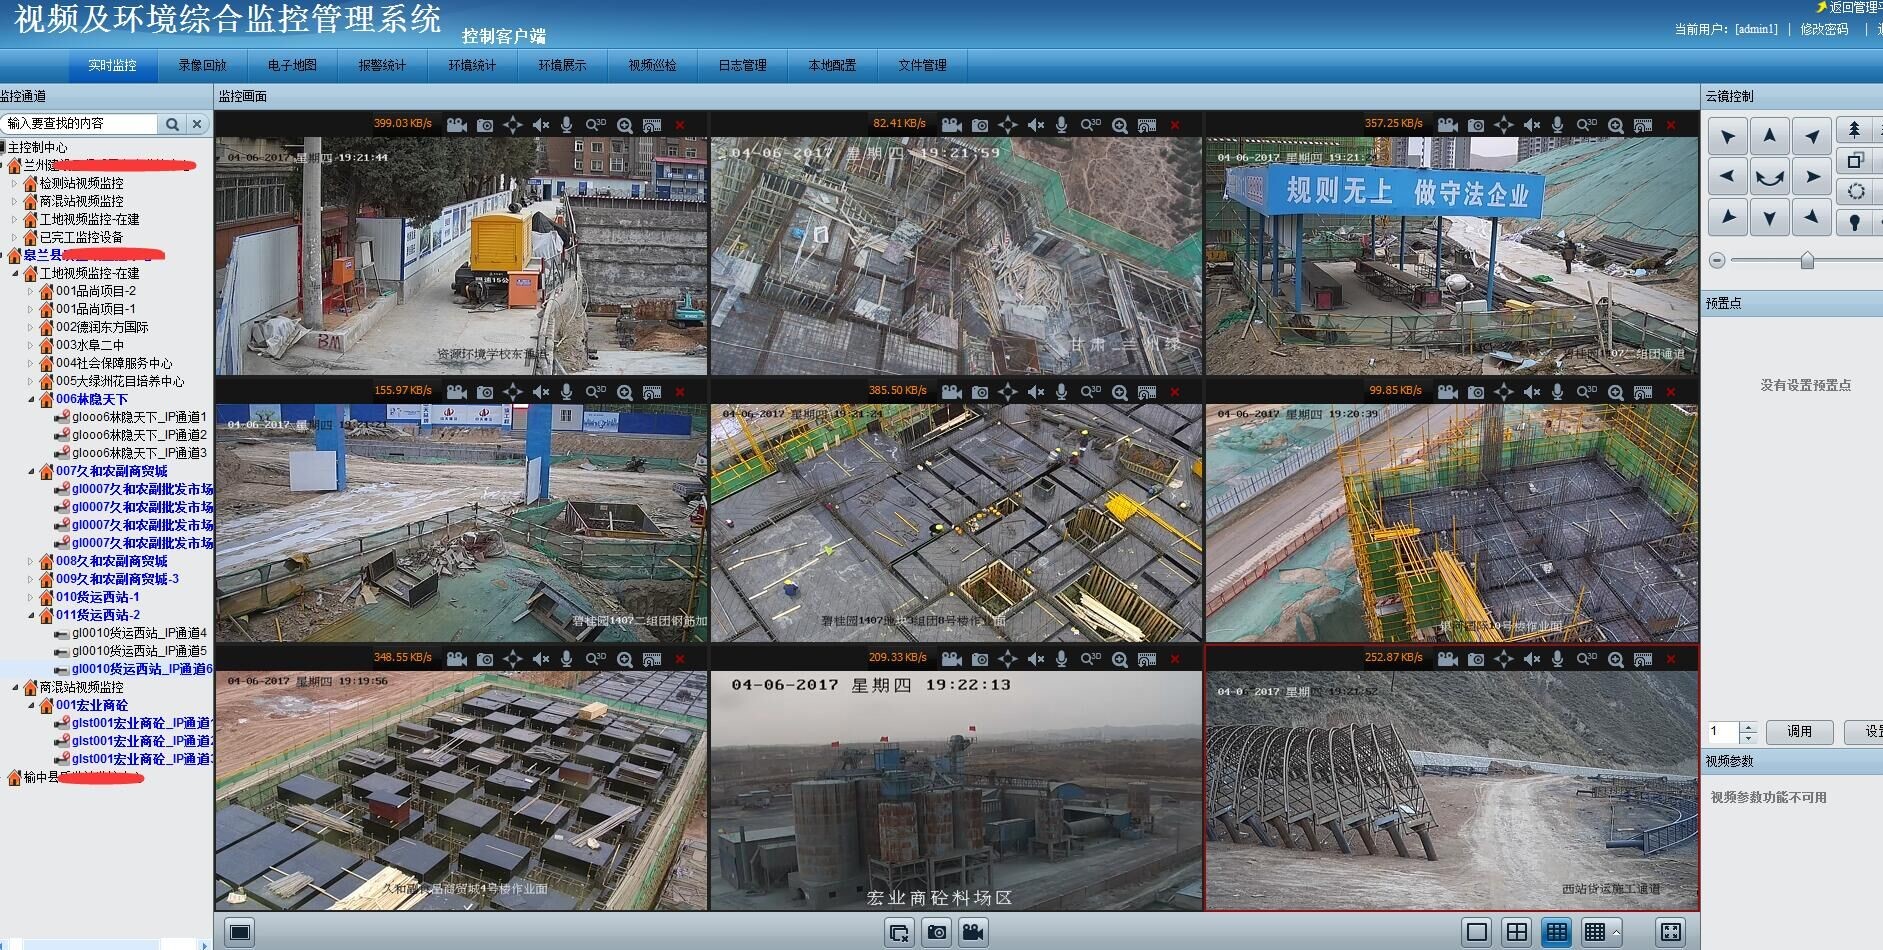Expand the 008久和农副商贸城 tree node
This screenshot has width=1883, height=950.
pyautogui.click(x=31, y=562)
